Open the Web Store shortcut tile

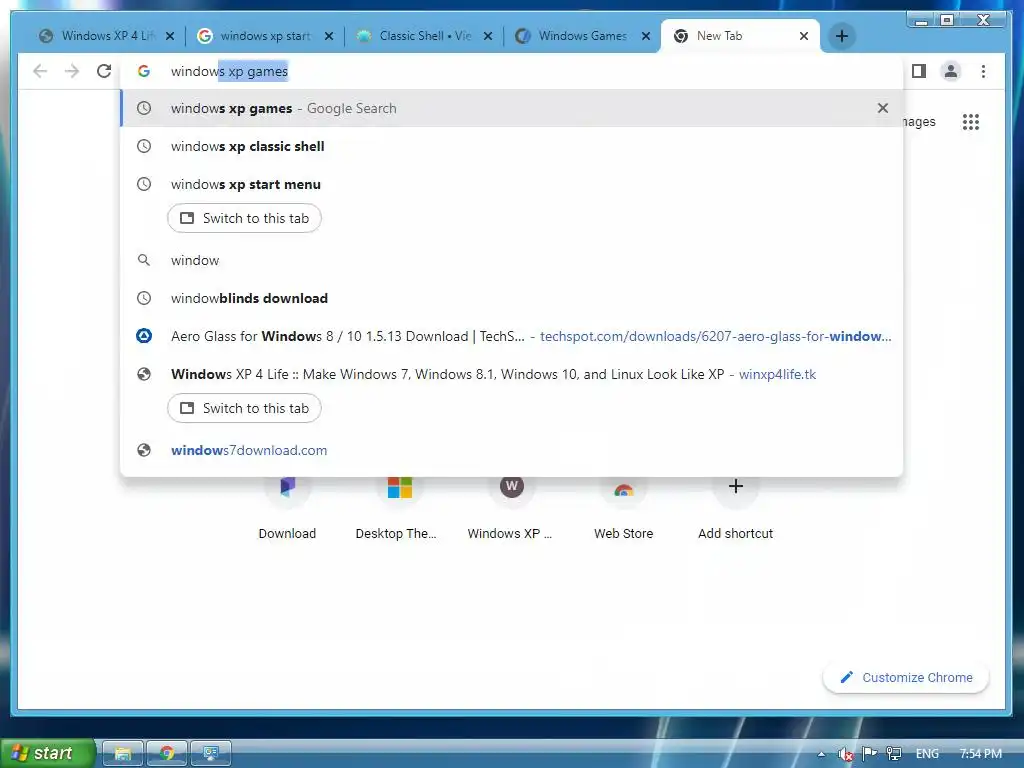(624, 509)
